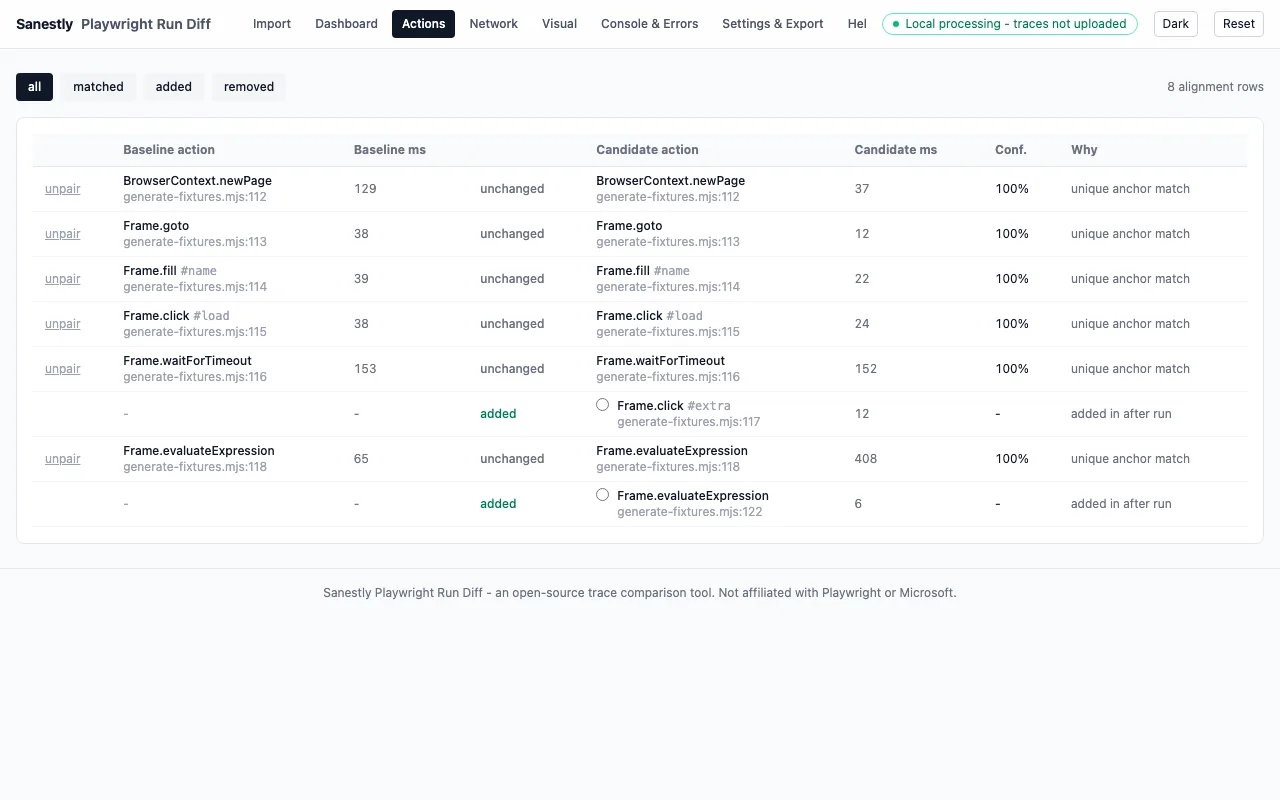
Task: Click the Local processing status badge
Action: point(1010,24)
